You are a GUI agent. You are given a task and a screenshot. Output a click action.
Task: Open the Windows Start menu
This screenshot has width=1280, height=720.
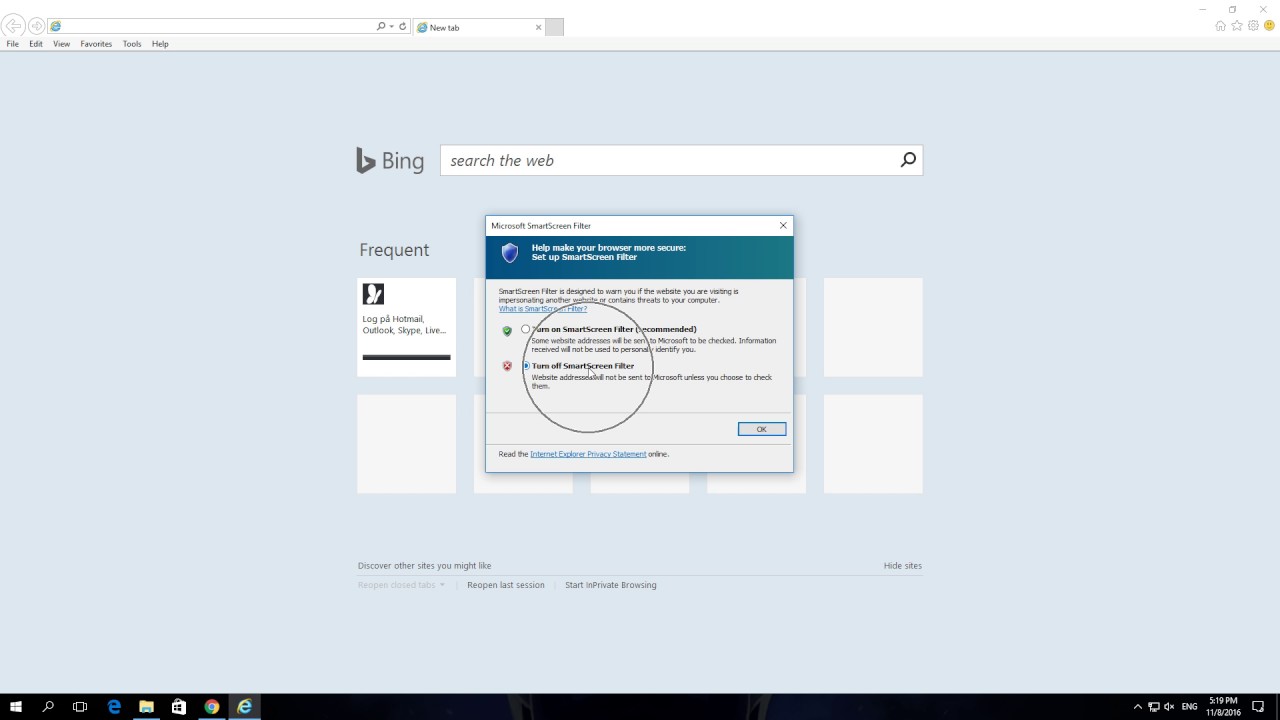[x=16, y=707]
